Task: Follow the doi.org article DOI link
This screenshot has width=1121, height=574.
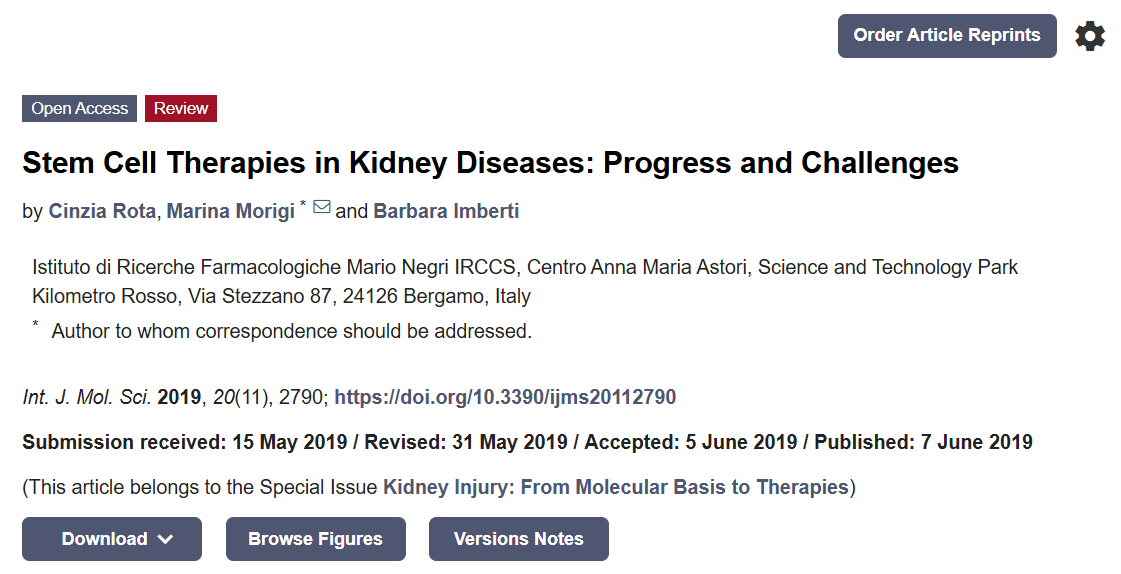Action: click(505, 397)
